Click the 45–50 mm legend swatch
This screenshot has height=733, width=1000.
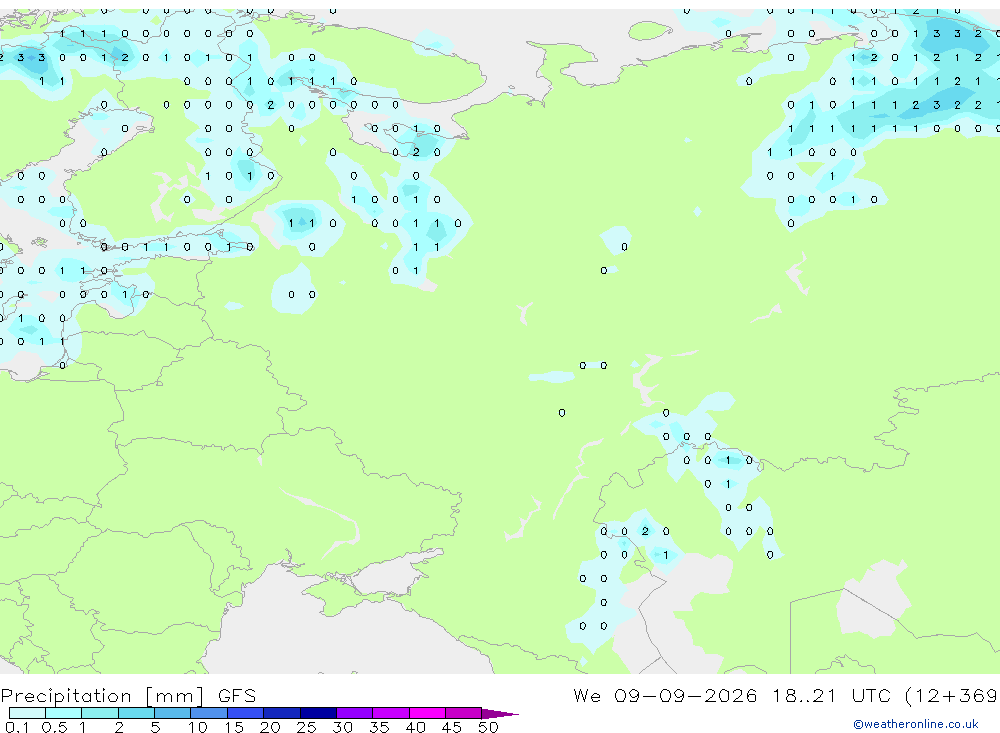click(x=464, y=713)
